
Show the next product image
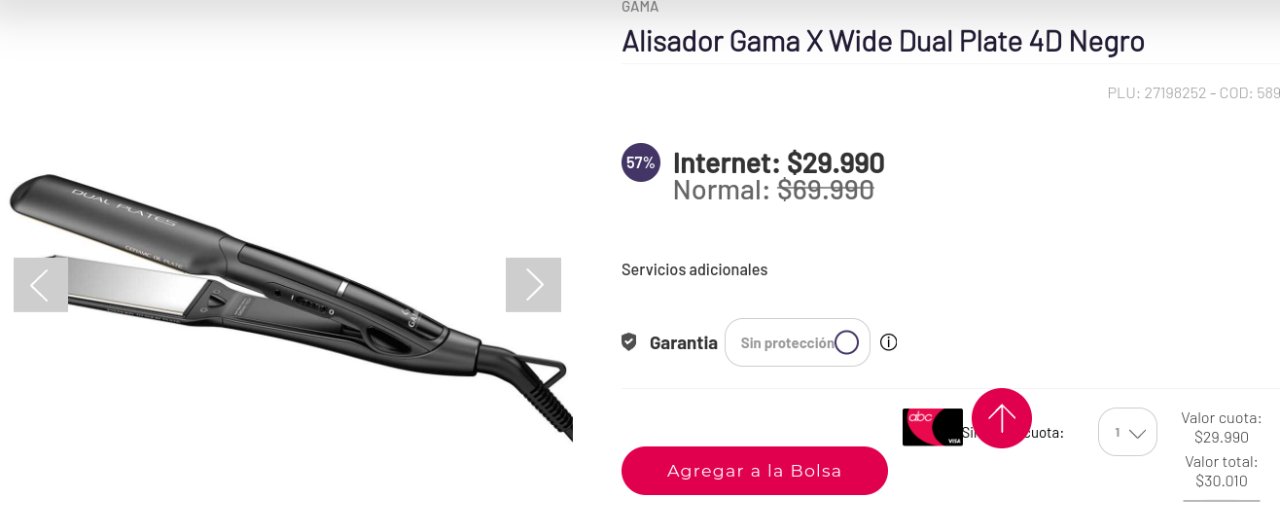[533, 285]
